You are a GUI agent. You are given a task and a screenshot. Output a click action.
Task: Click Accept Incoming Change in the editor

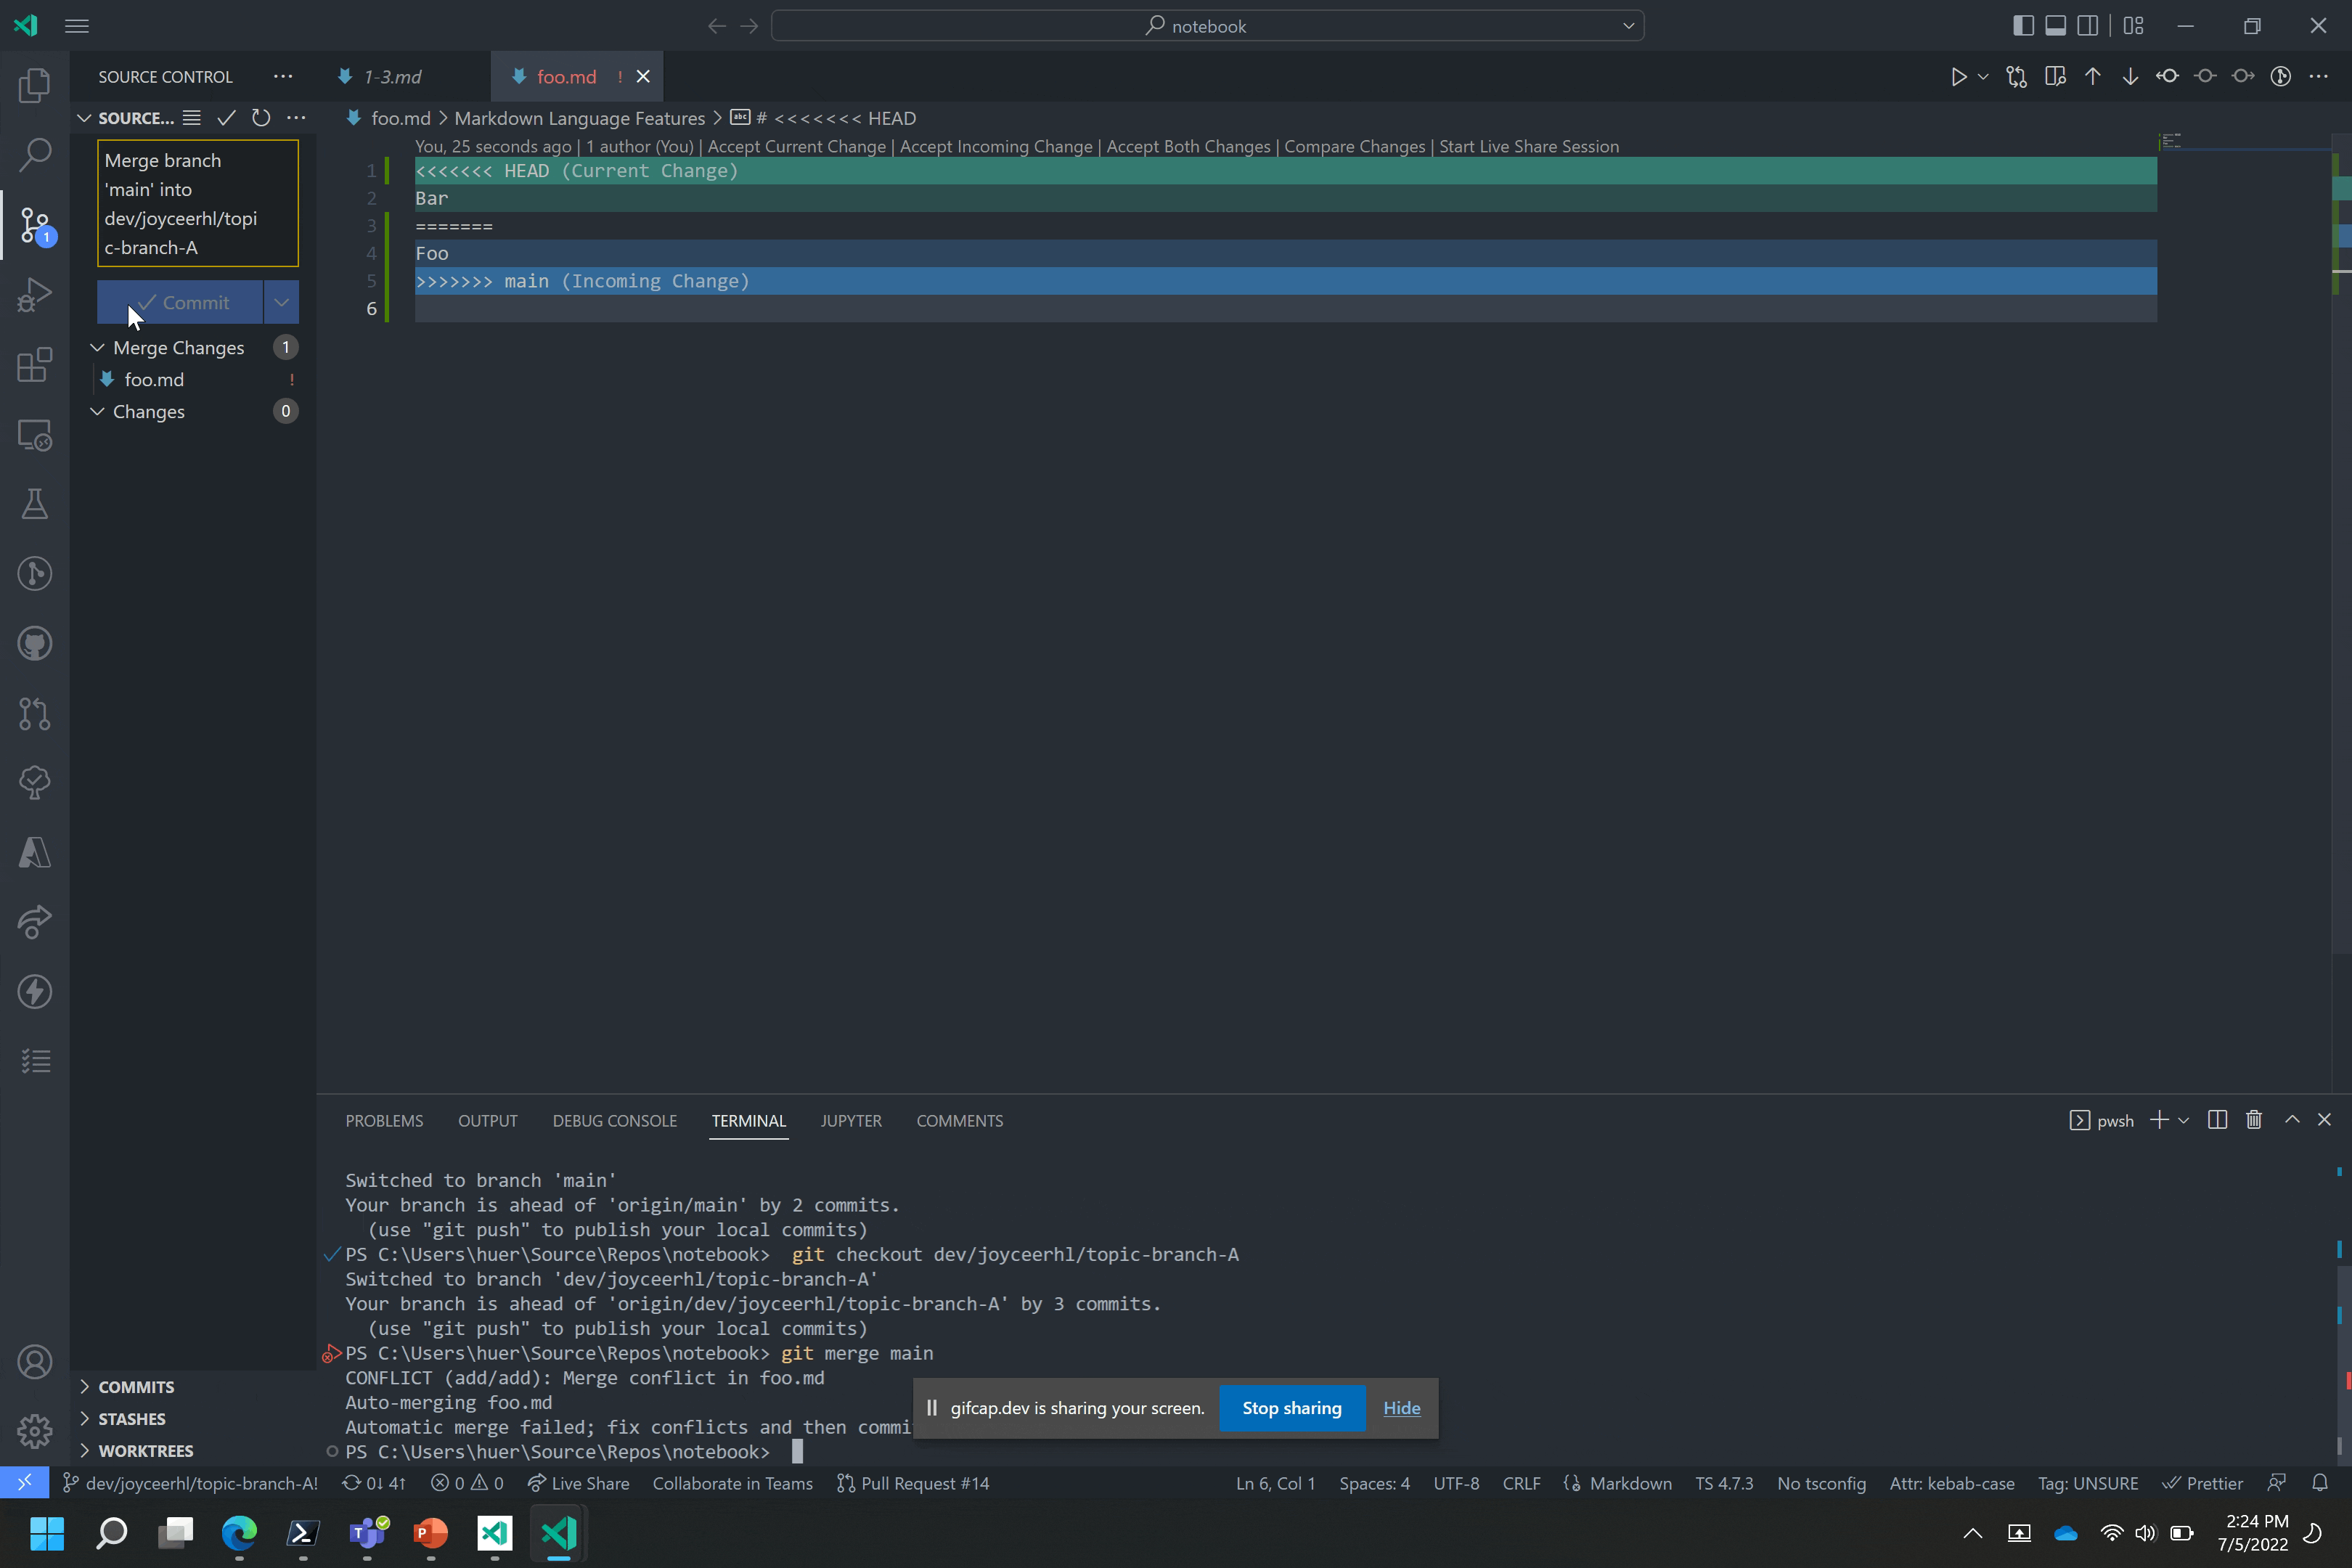[996, 146]
